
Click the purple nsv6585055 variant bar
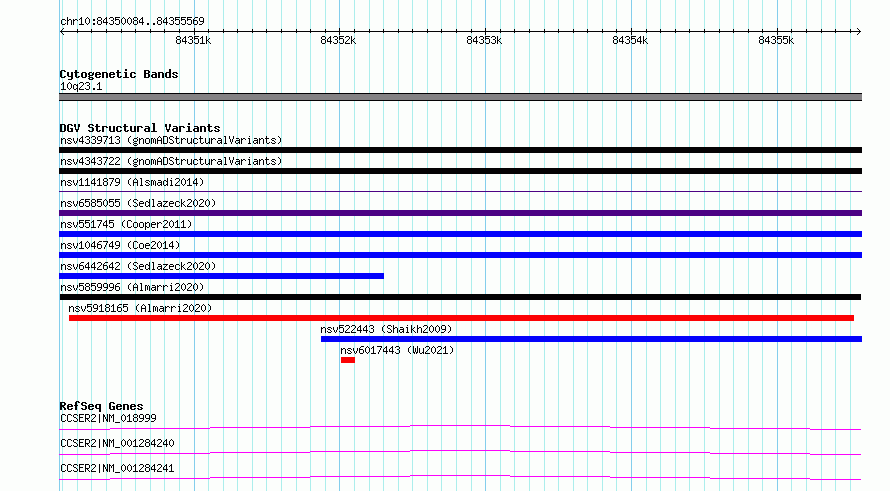(x=460, y=213)
